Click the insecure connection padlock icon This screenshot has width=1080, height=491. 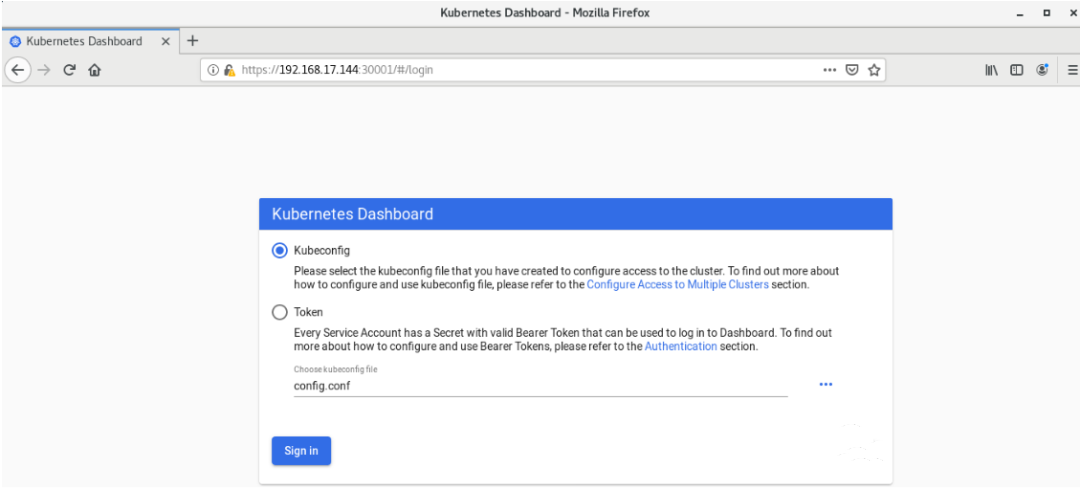(x=229, y=70)
